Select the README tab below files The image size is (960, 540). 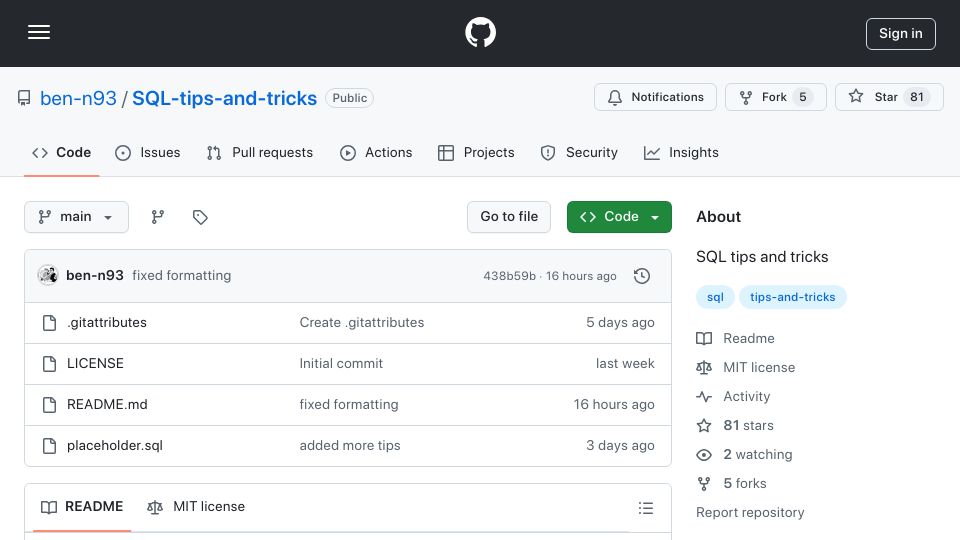[82, 507]
